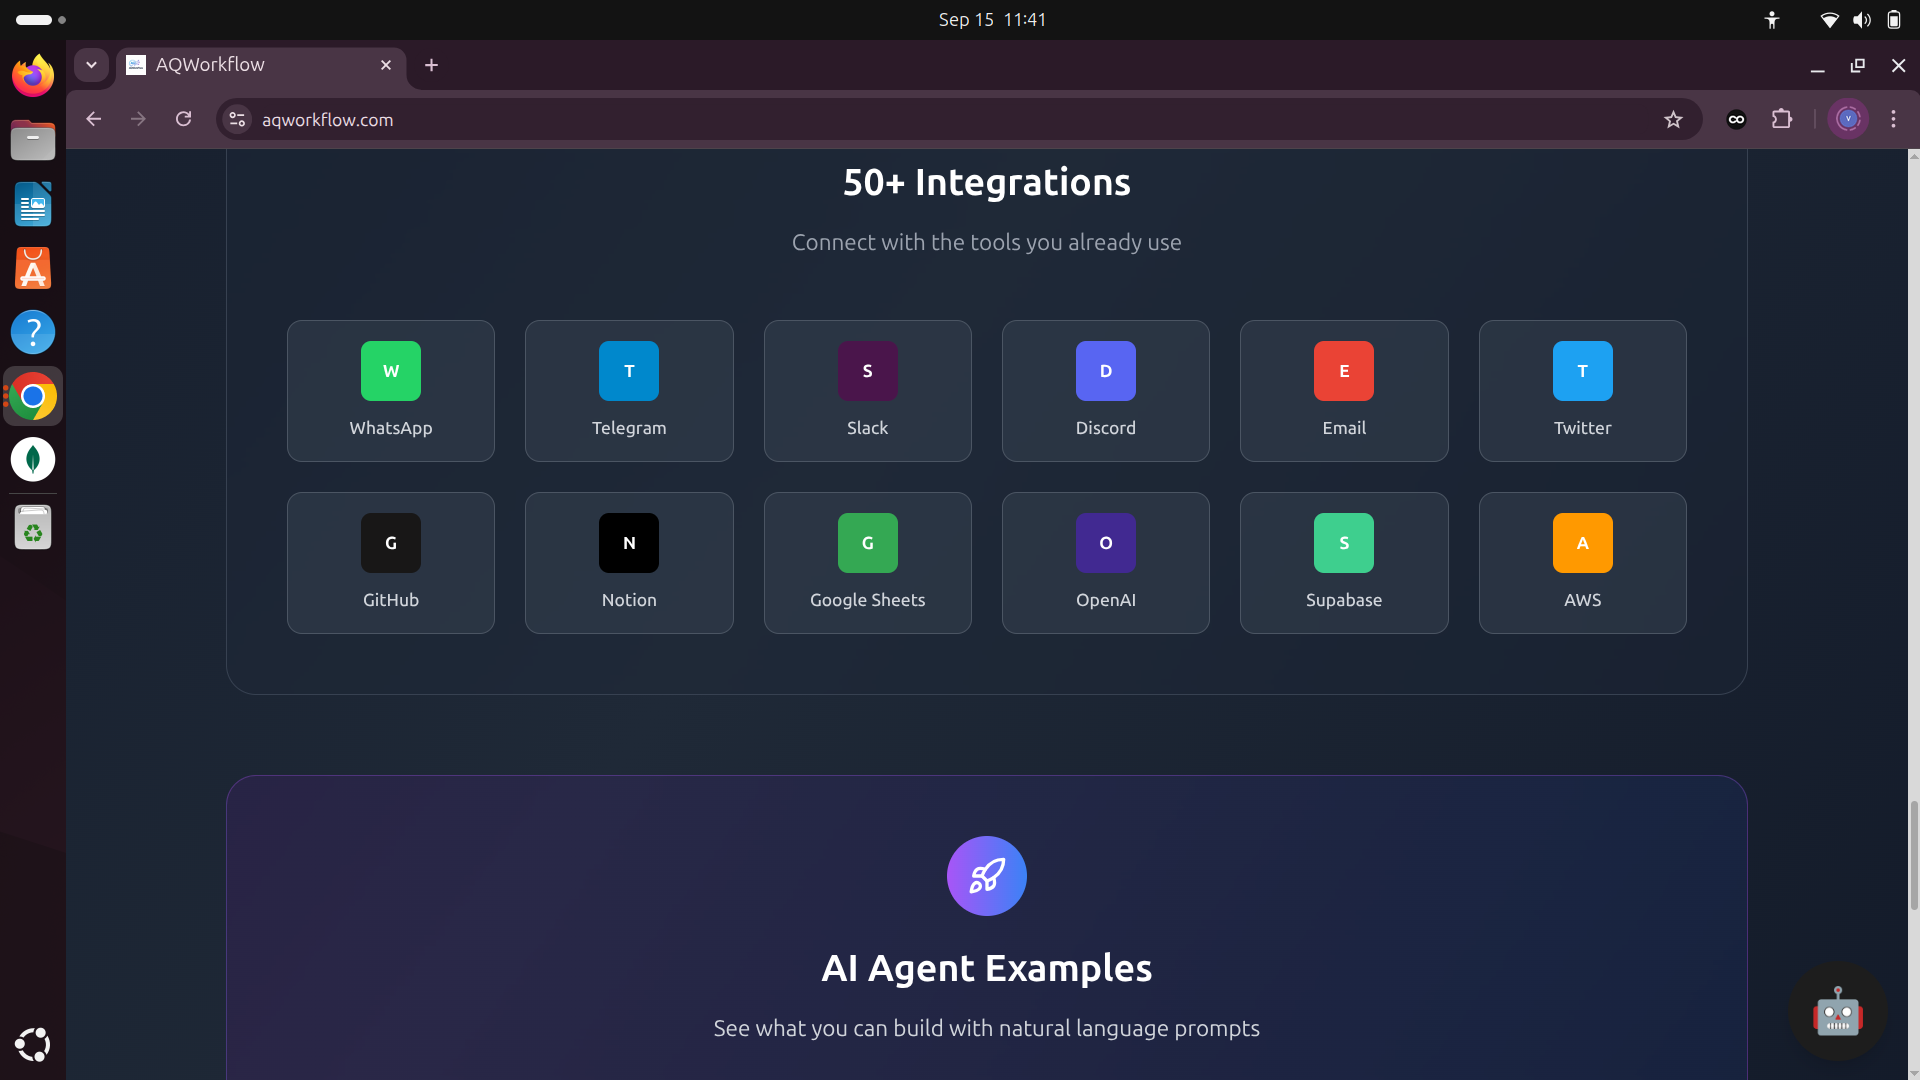Select the Telegram integration T icon
Screen dimensions: 1920x1080
click(629, 371)
